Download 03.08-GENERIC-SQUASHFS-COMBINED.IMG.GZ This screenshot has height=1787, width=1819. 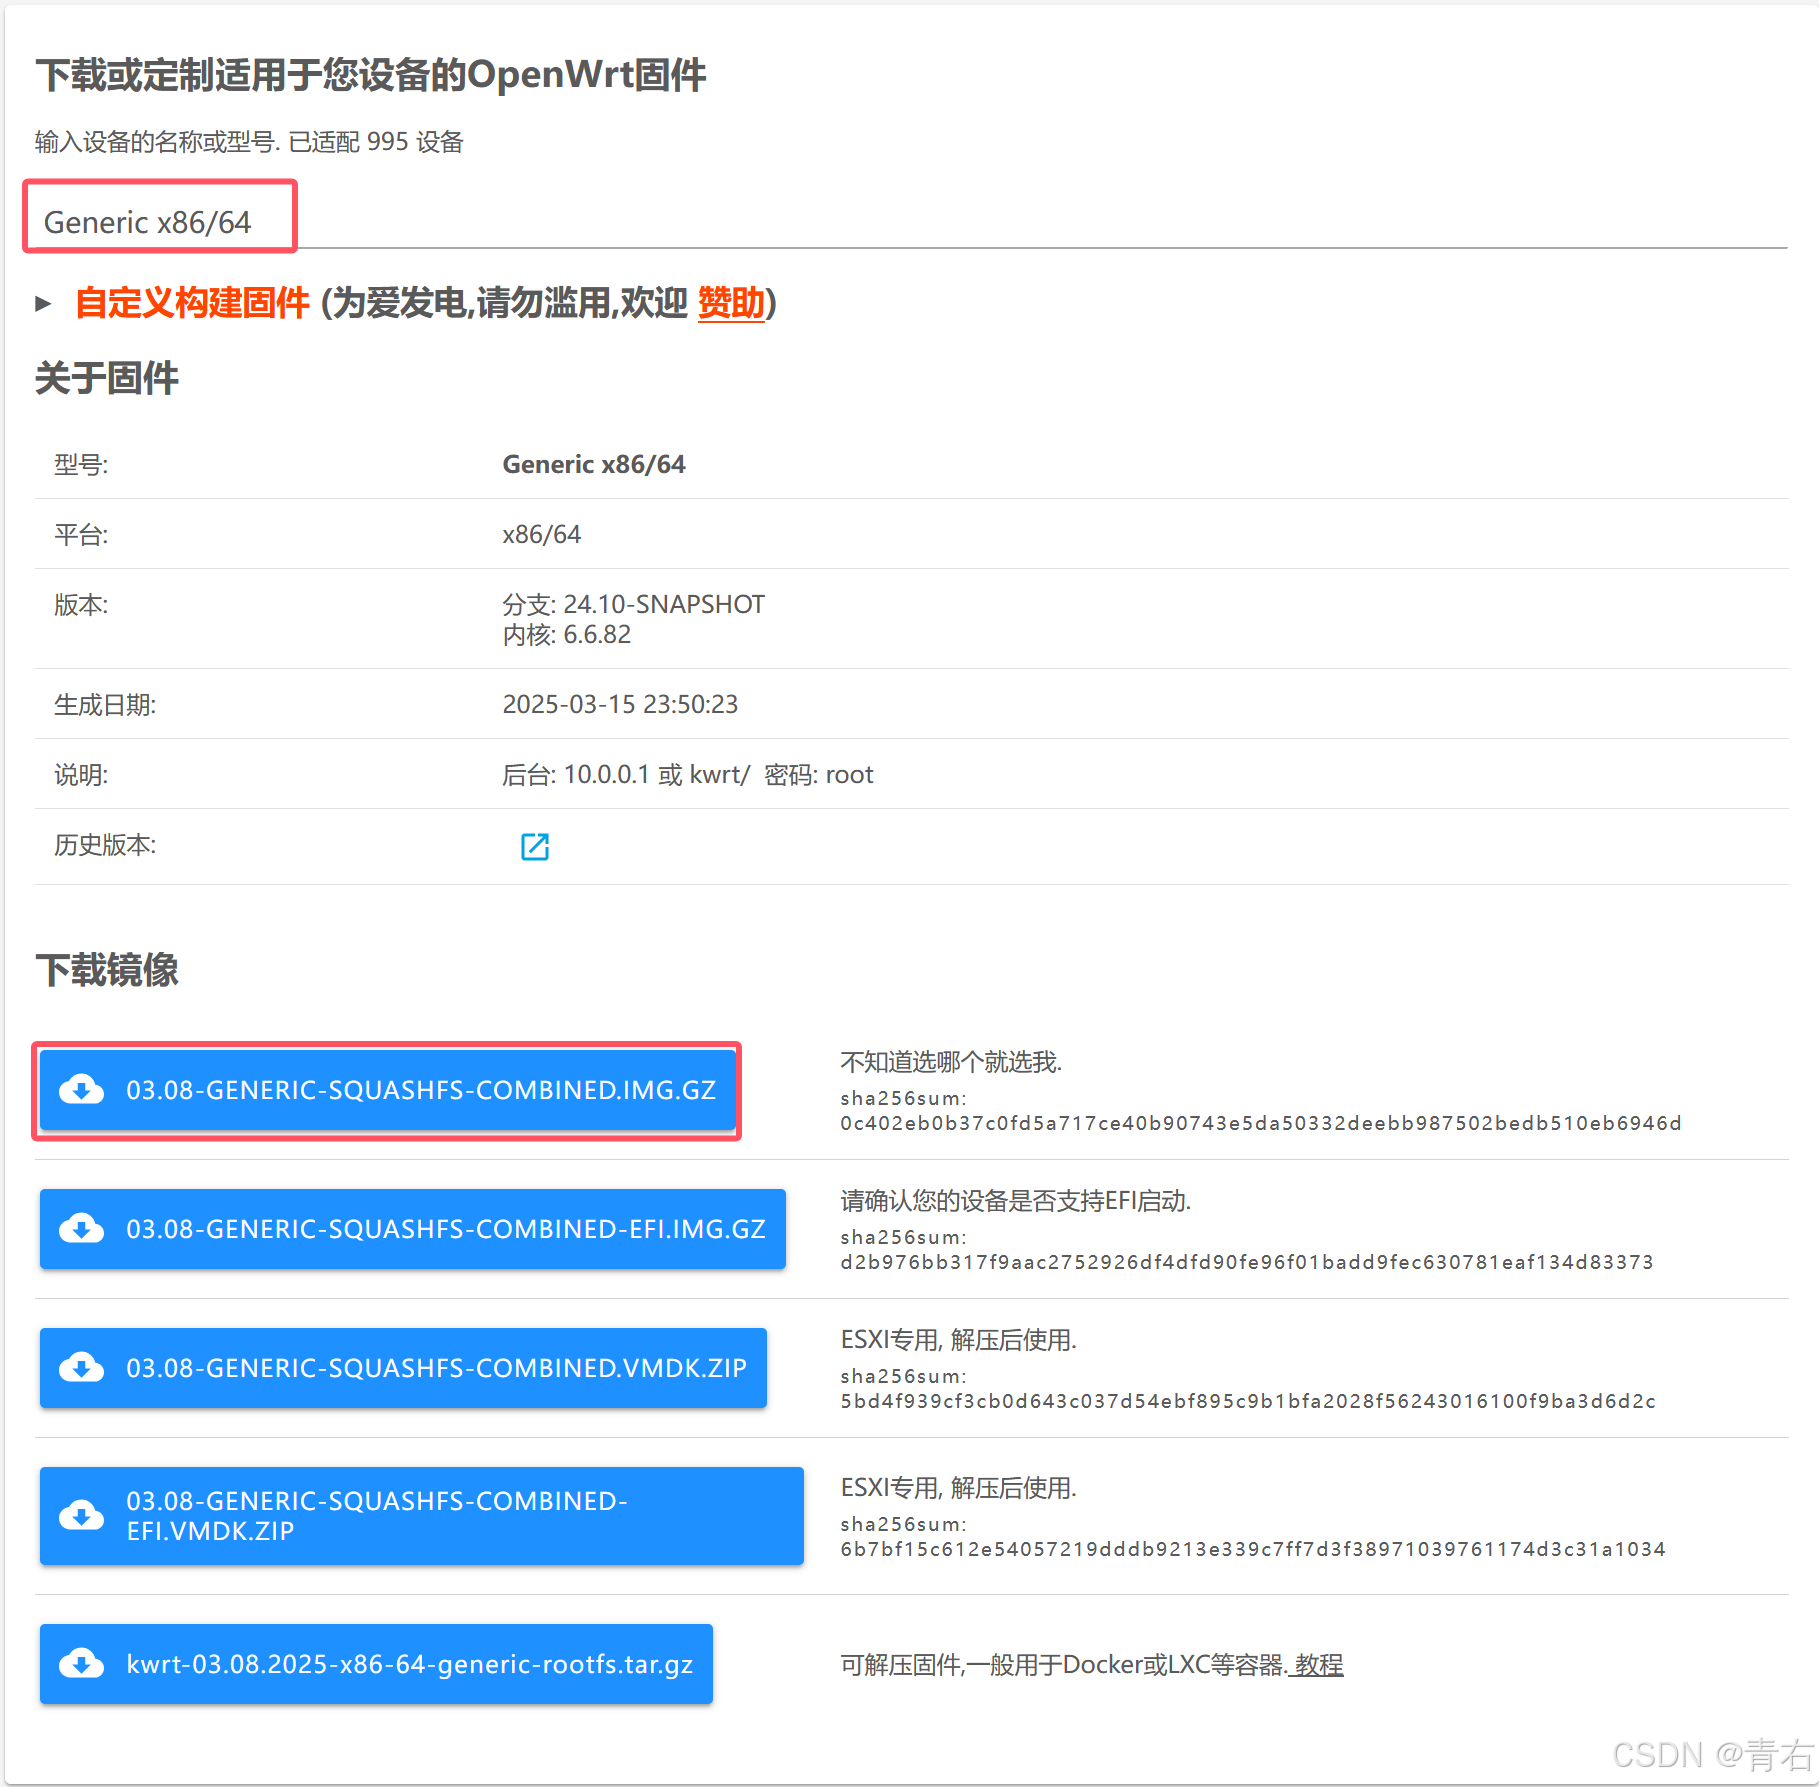(x=388, y=1090)
